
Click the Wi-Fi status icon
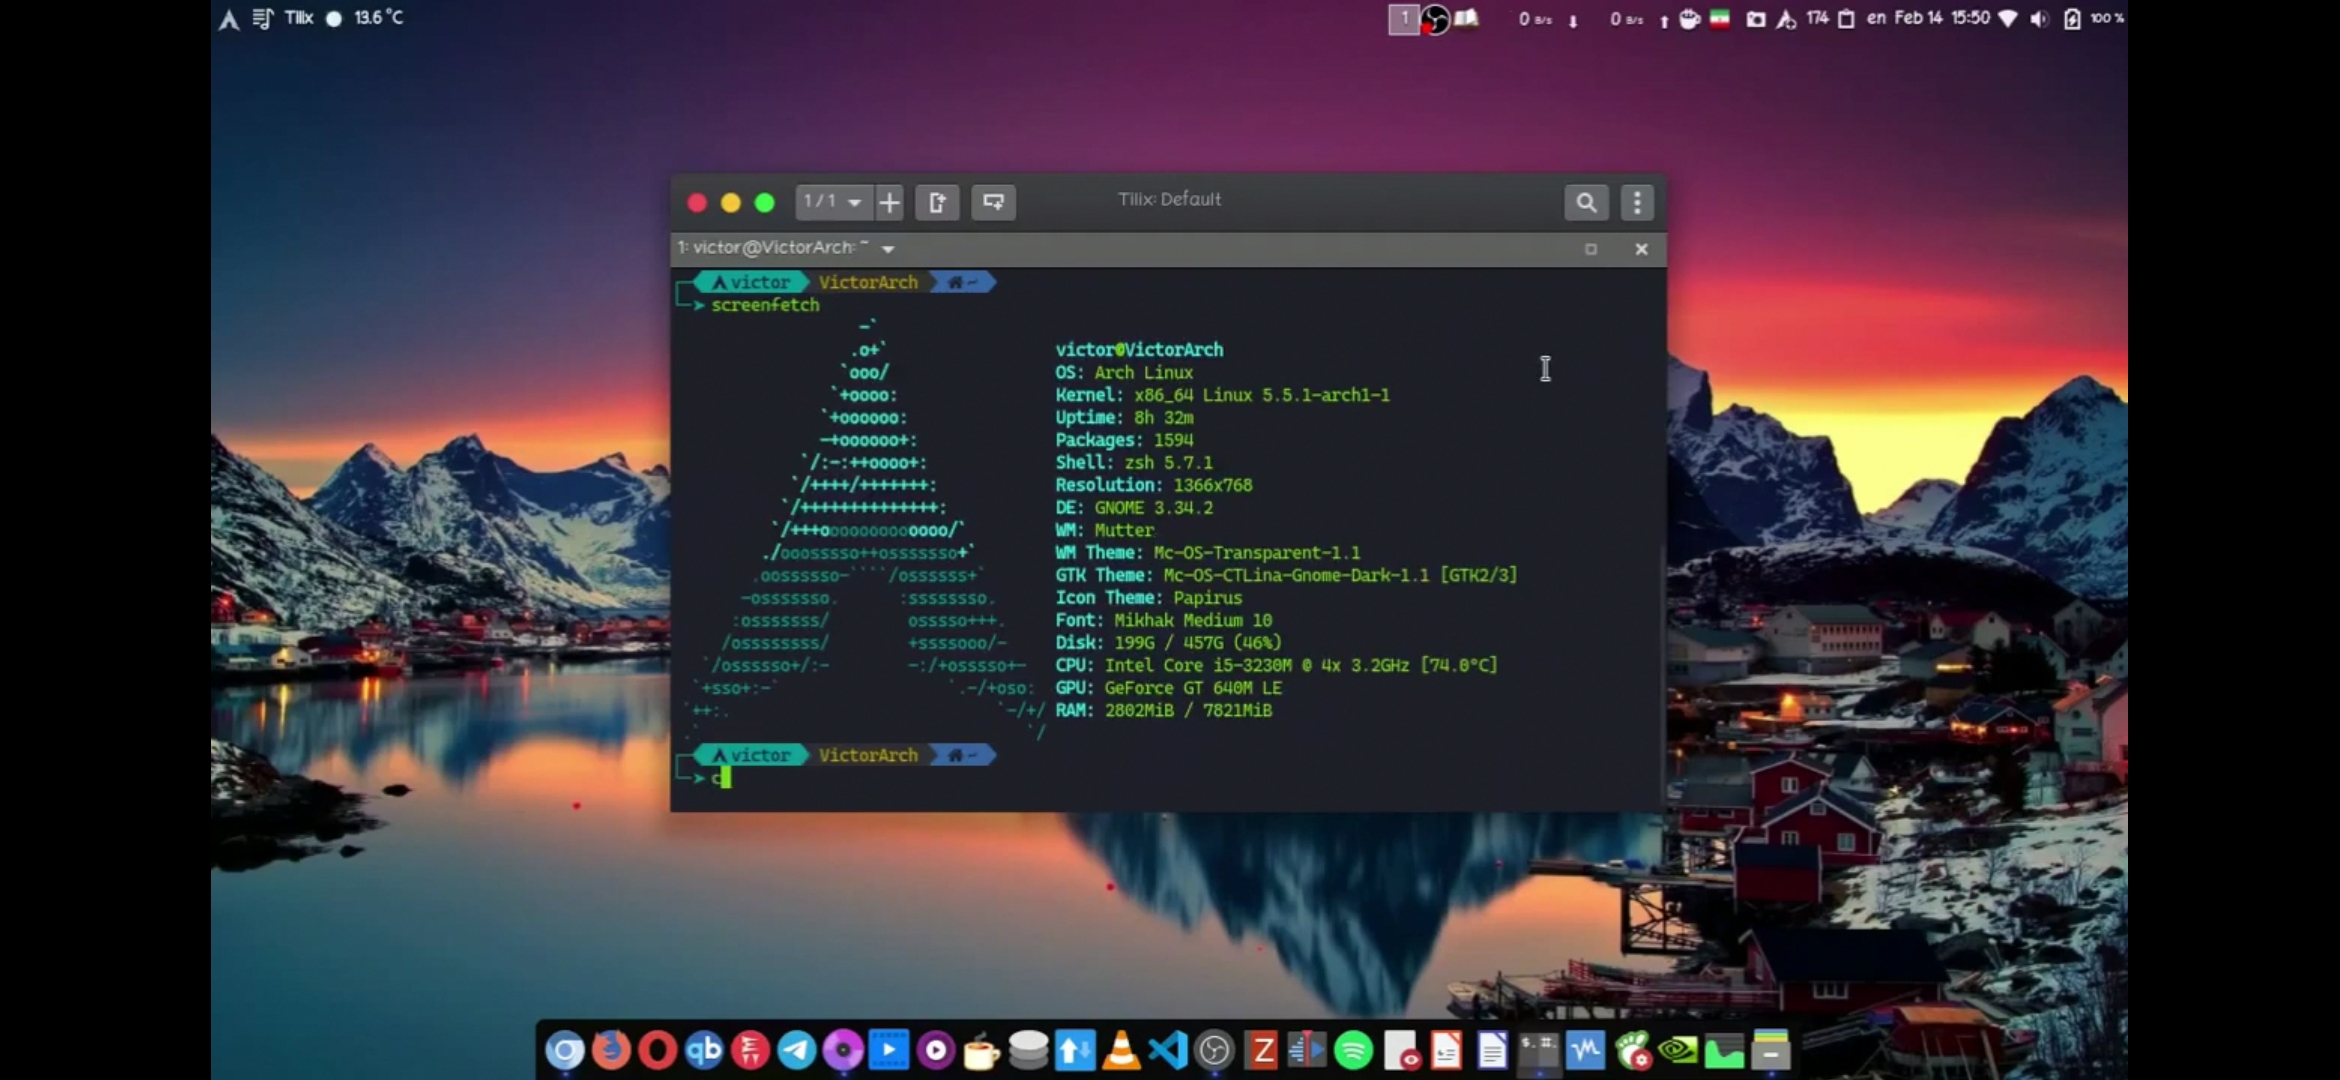coord(2007,19)
